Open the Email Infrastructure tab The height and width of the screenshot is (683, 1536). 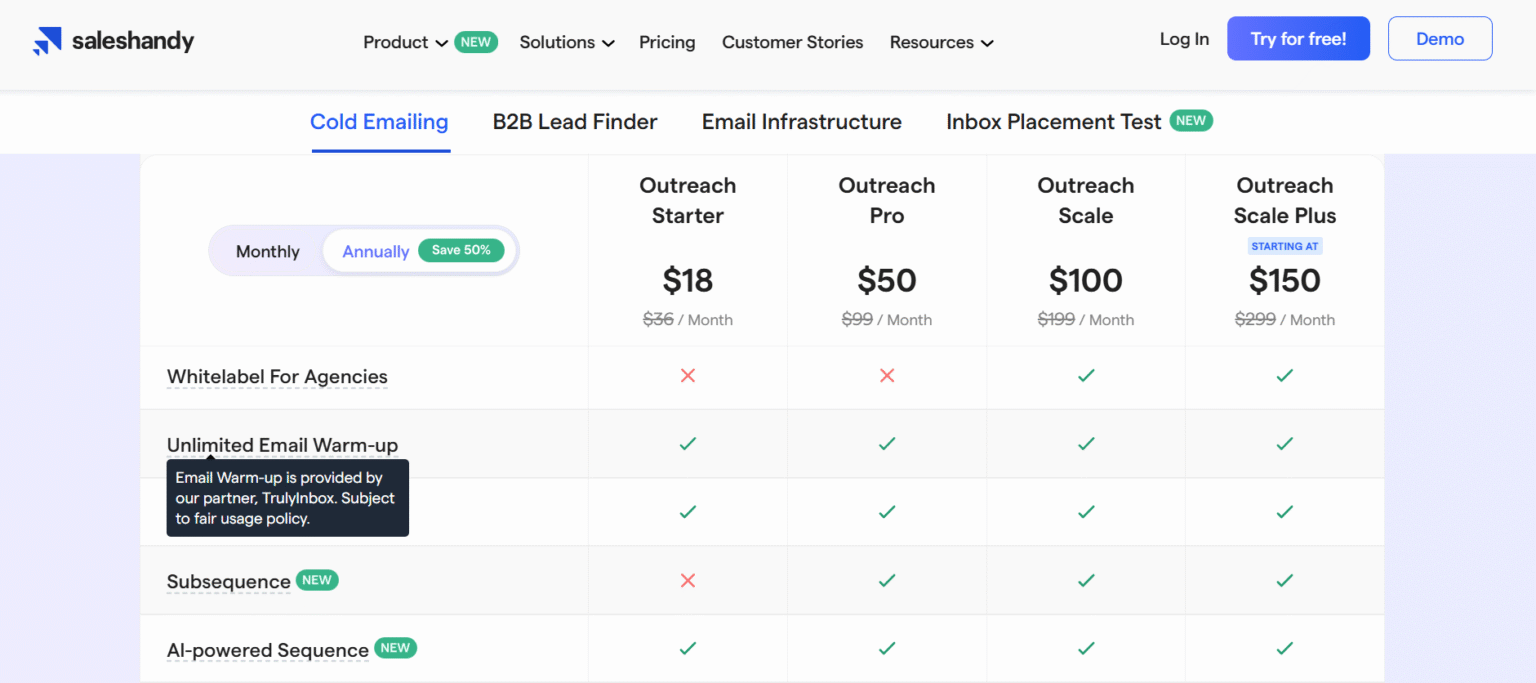tap(801, 122)
